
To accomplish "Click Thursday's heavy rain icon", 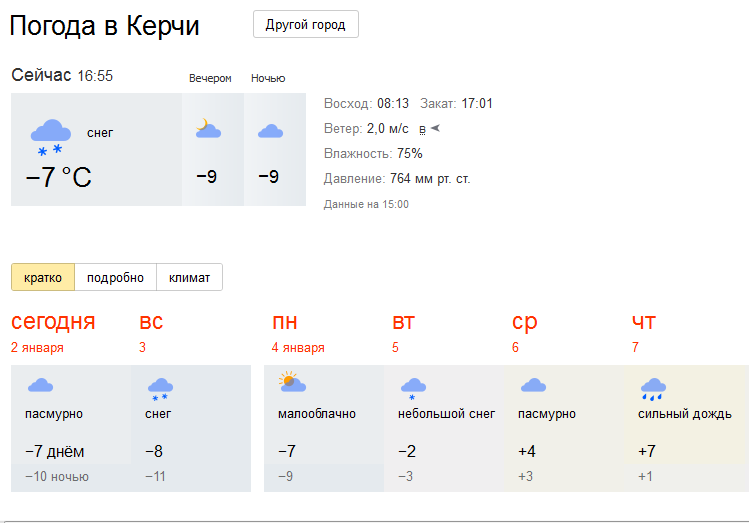I will [653, 389].
